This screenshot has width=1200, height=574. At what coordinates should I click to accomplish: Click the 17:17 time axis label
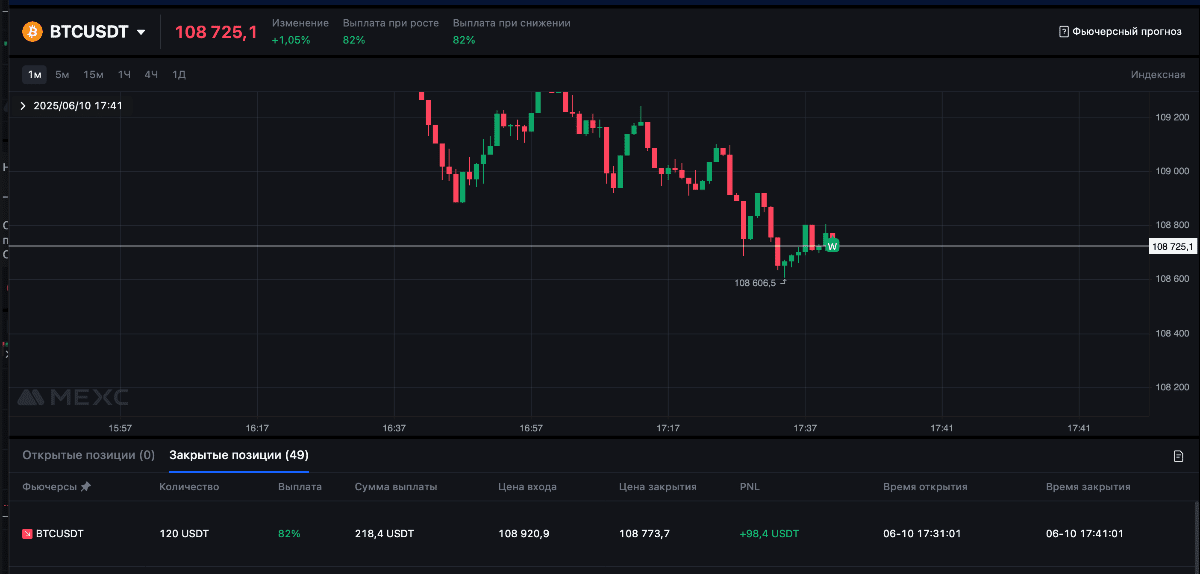(x=668, y=428)
